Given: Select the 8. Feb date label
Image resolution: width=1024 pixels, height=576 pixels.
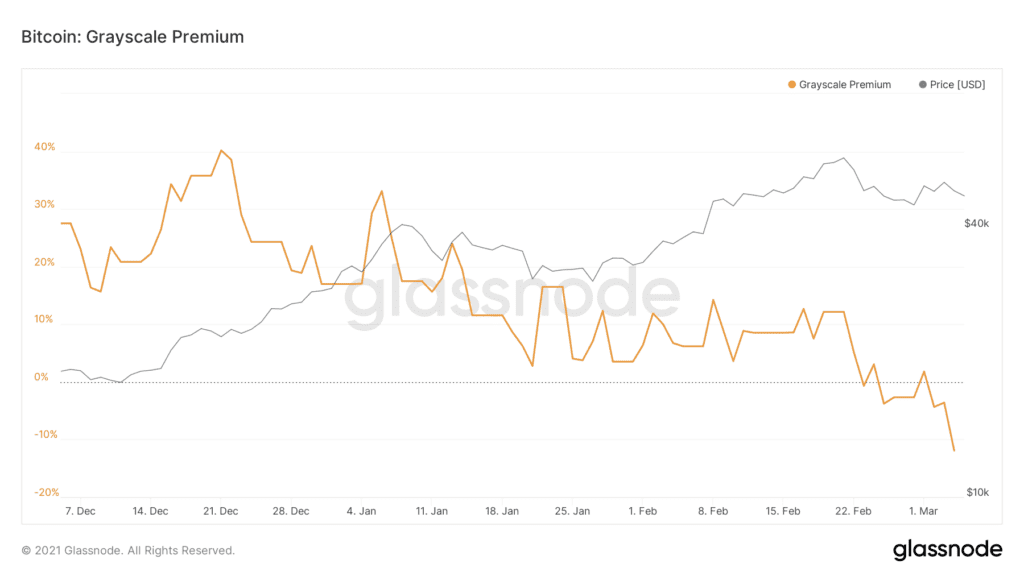Looking at the screenshot, I should point(713,511).
